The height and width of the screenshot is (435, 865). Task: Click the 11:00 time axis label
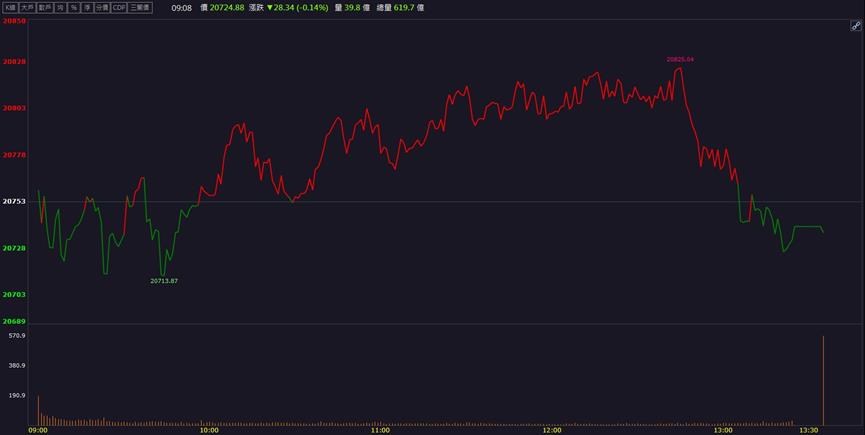tap(381, 431)
